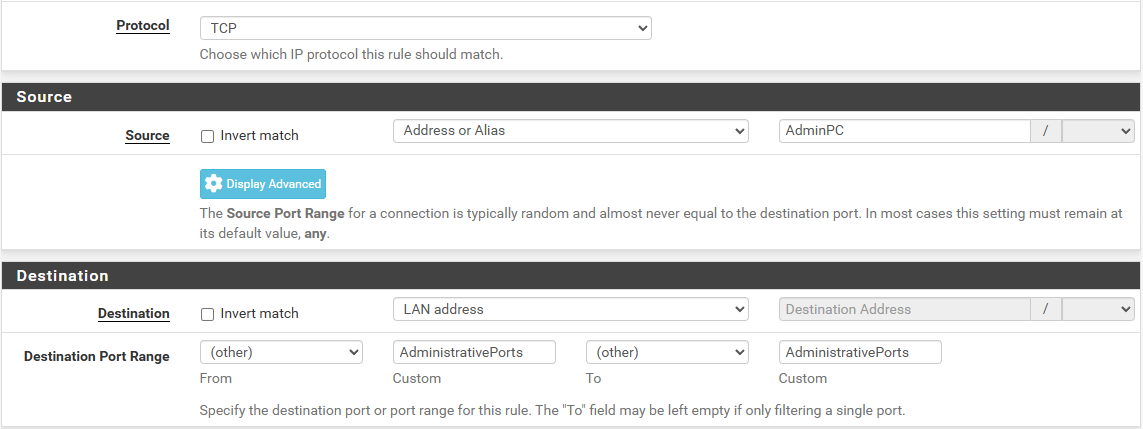
Task: Click the Source section header bar
Action: point(572,97)
